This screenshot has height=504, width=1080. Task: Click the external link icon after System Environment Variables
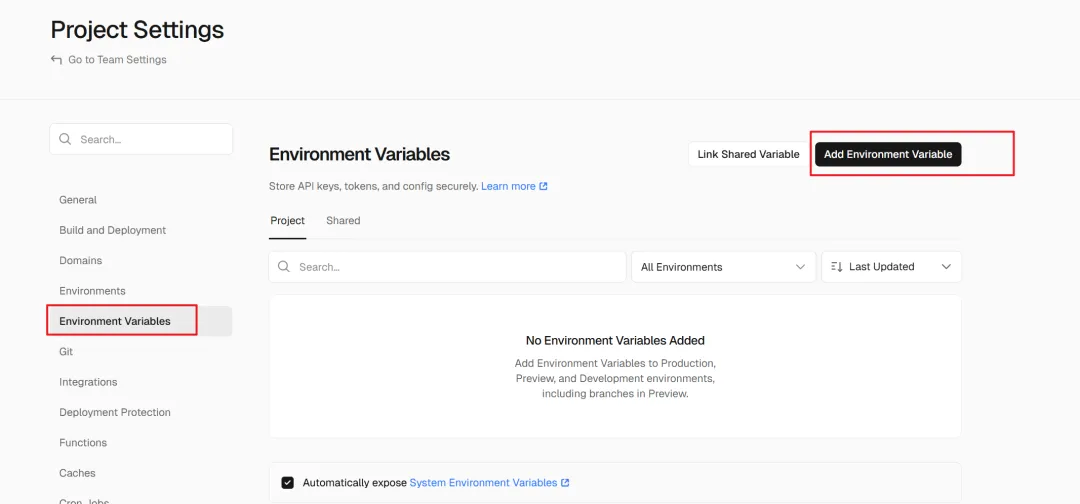(x=565, y=483)
